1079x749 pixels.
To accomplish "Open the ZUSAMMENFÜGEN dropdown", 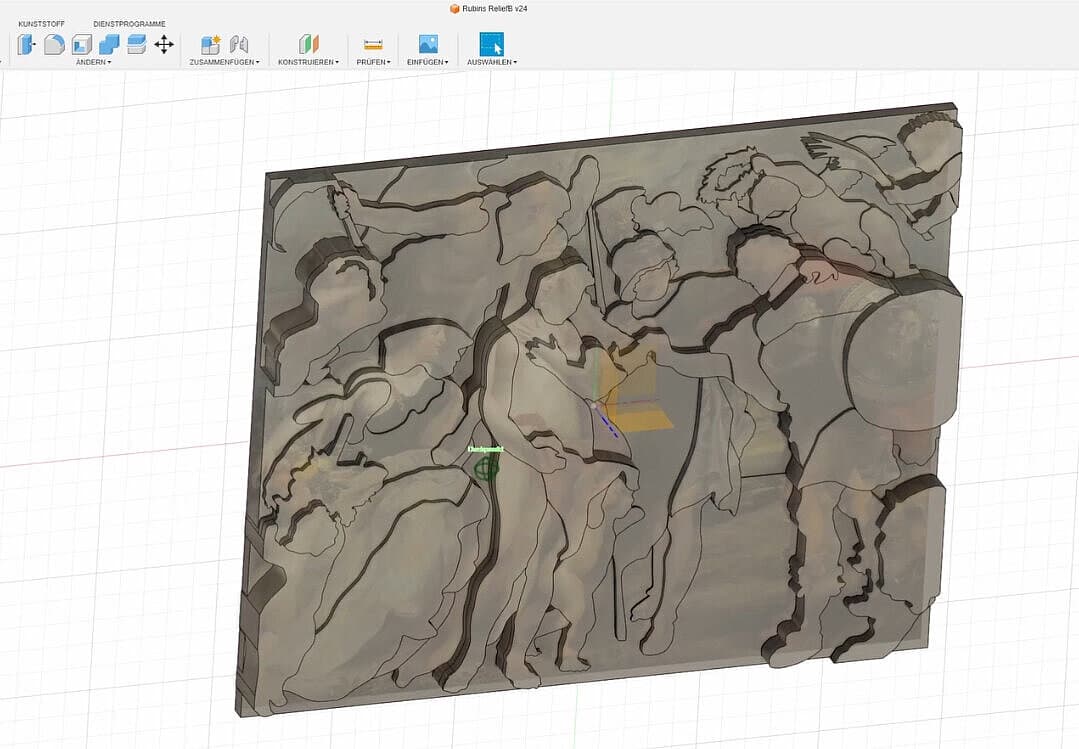I will coord(224,62).
